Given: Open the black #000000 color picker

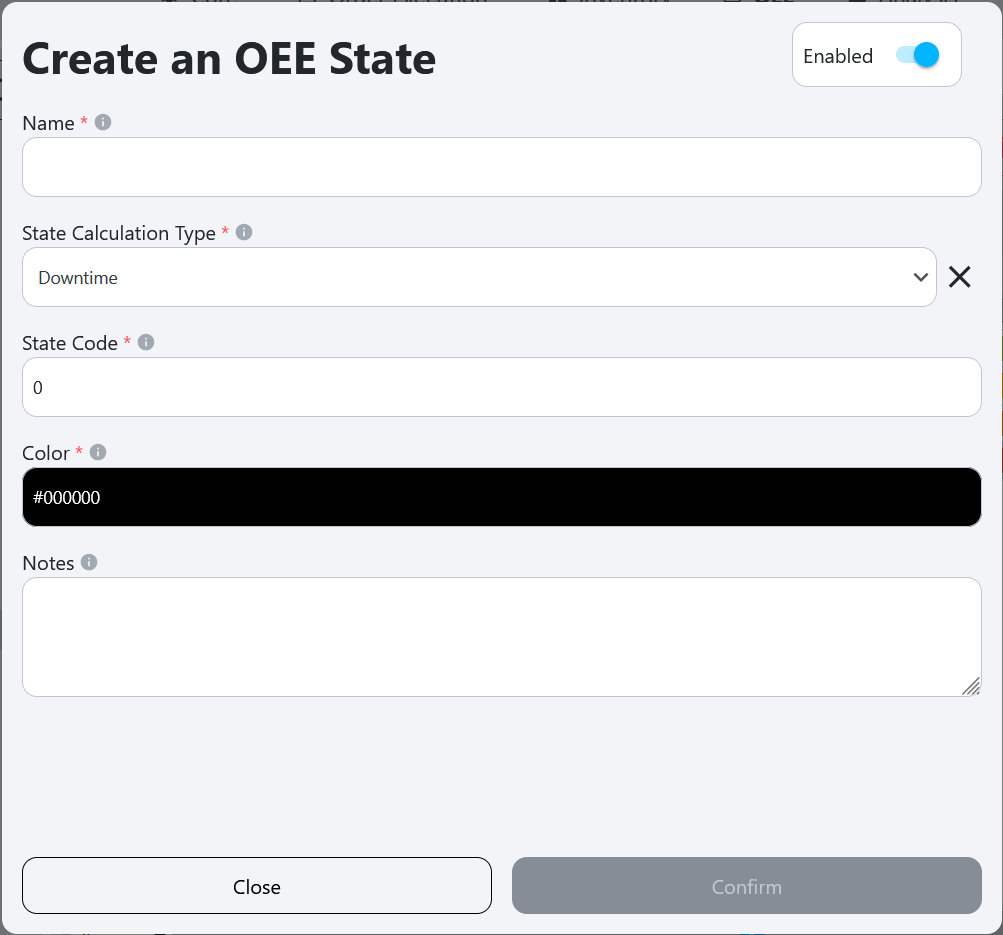Looking at the screenshot, I should (x=501, y=496).
